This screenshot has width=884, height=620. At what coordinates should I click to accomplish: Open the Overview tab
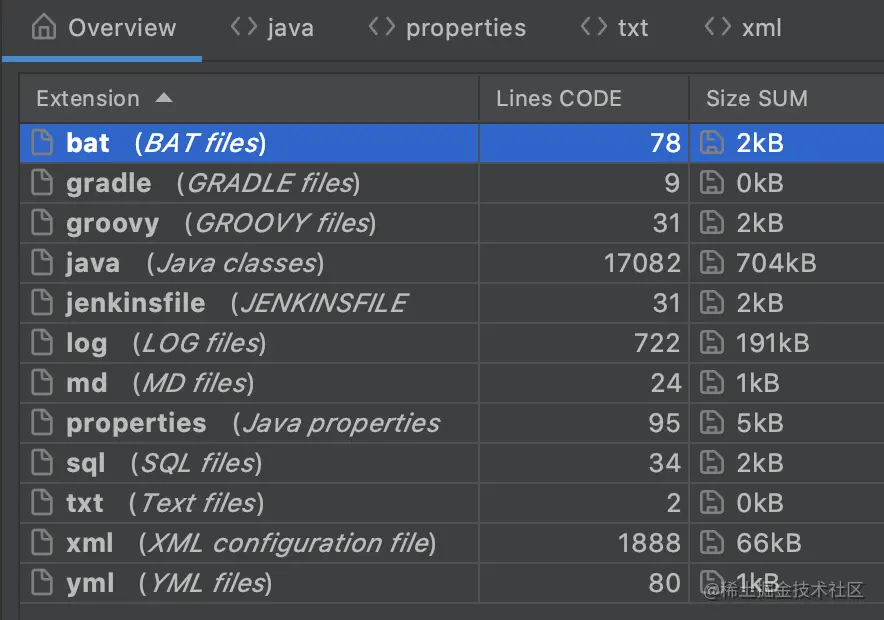pos(103,28)
